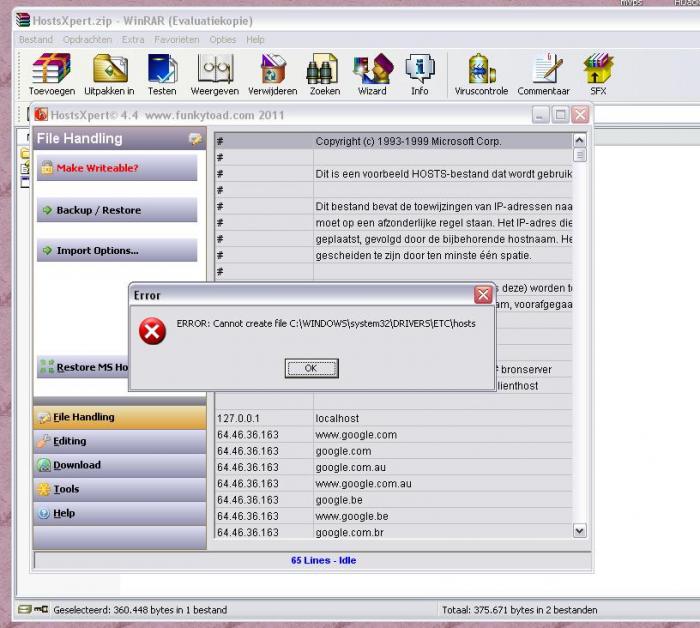700x628 pixels.
Task: Open the Opdrachten menu
Action: 88,40
